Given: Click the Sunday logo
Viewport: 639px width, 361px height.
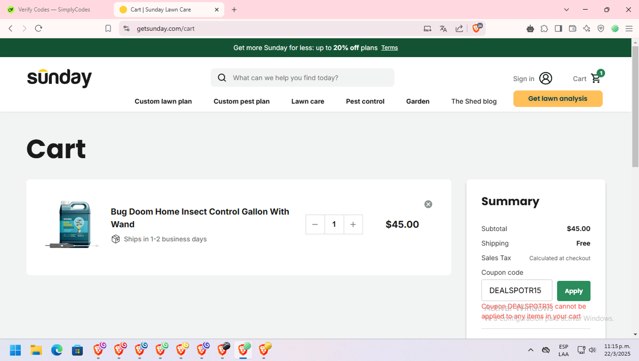Looking at the screenshot, I should (59, 77).
